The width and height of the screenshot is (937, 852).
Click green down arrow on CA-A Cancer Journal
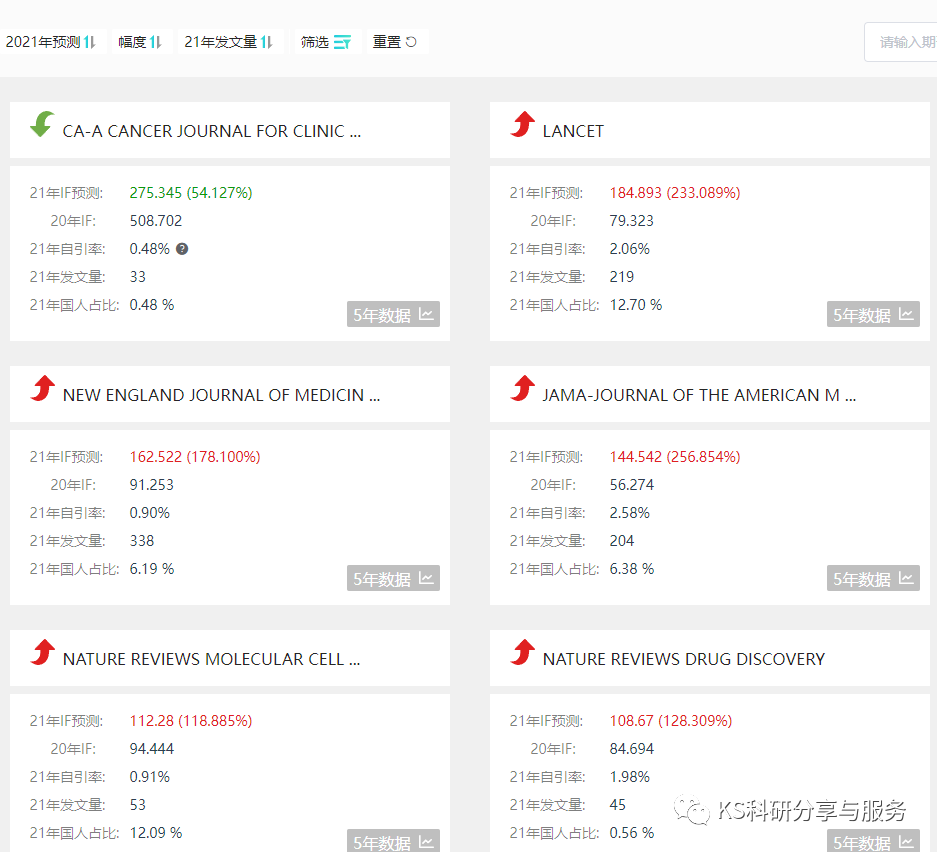tap(42, 124)
